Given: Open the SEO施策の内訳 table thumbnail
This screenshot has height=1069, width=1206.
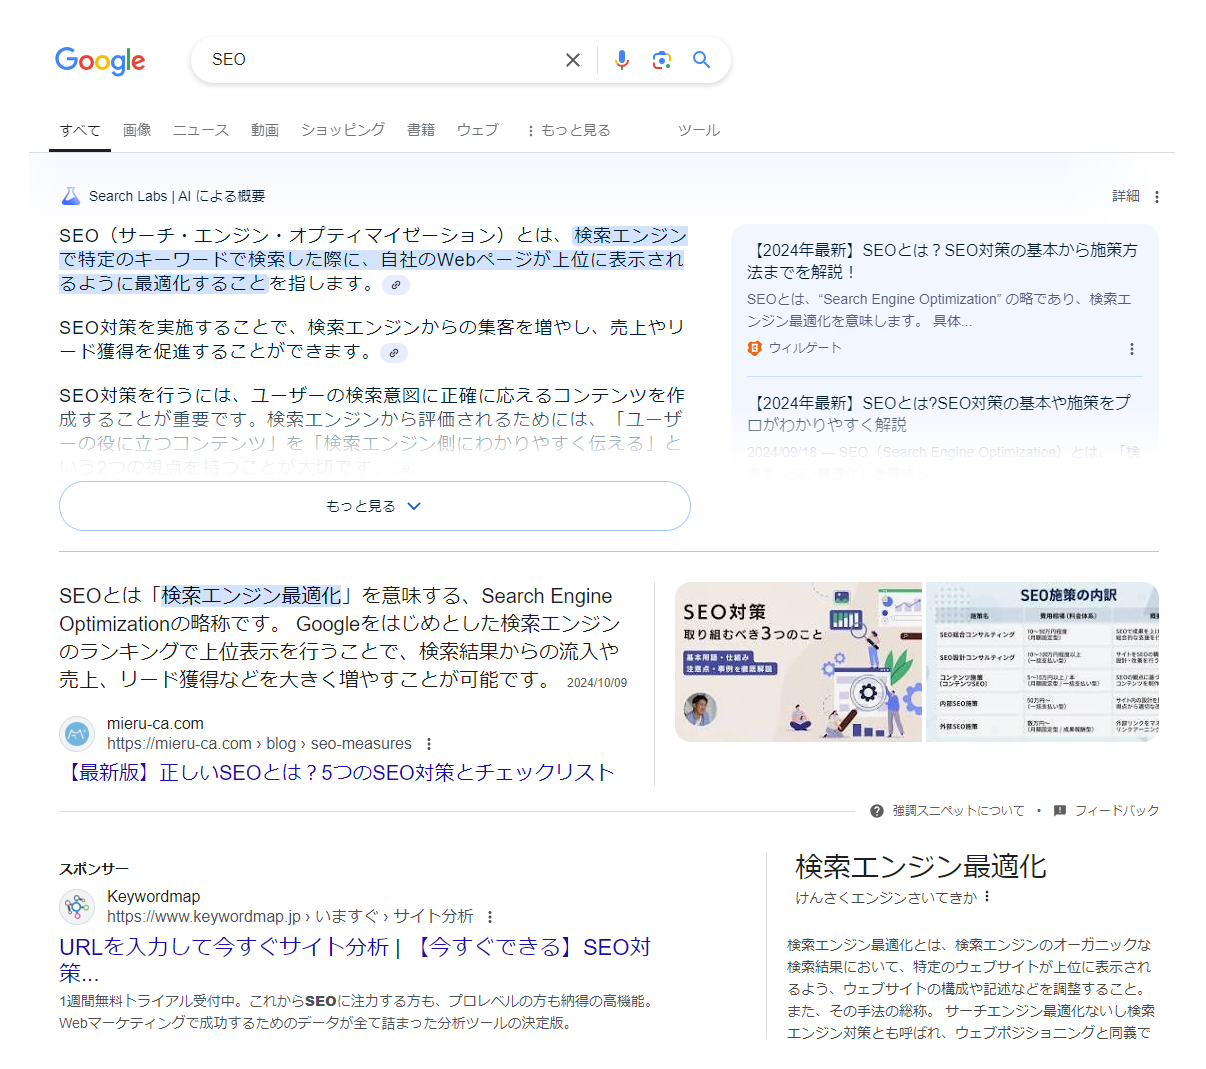Looking at the screenshot, I should coord(1042,662).
